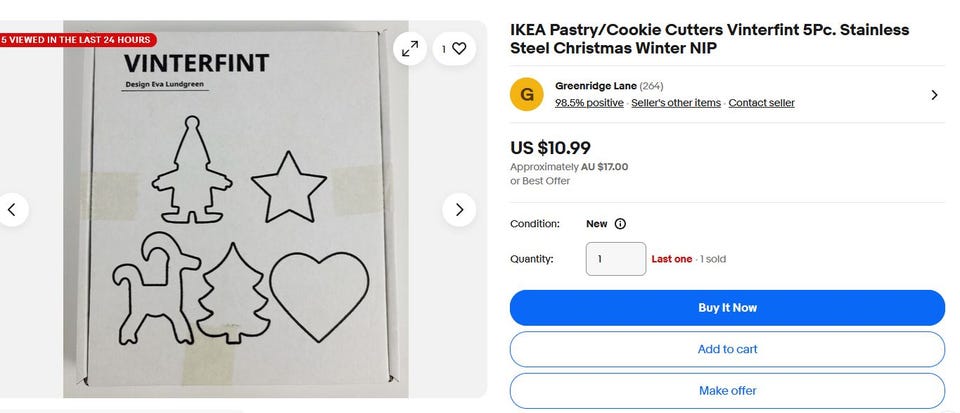
Task: Expand the product image to full view
Action: click(x=410, y=48)
